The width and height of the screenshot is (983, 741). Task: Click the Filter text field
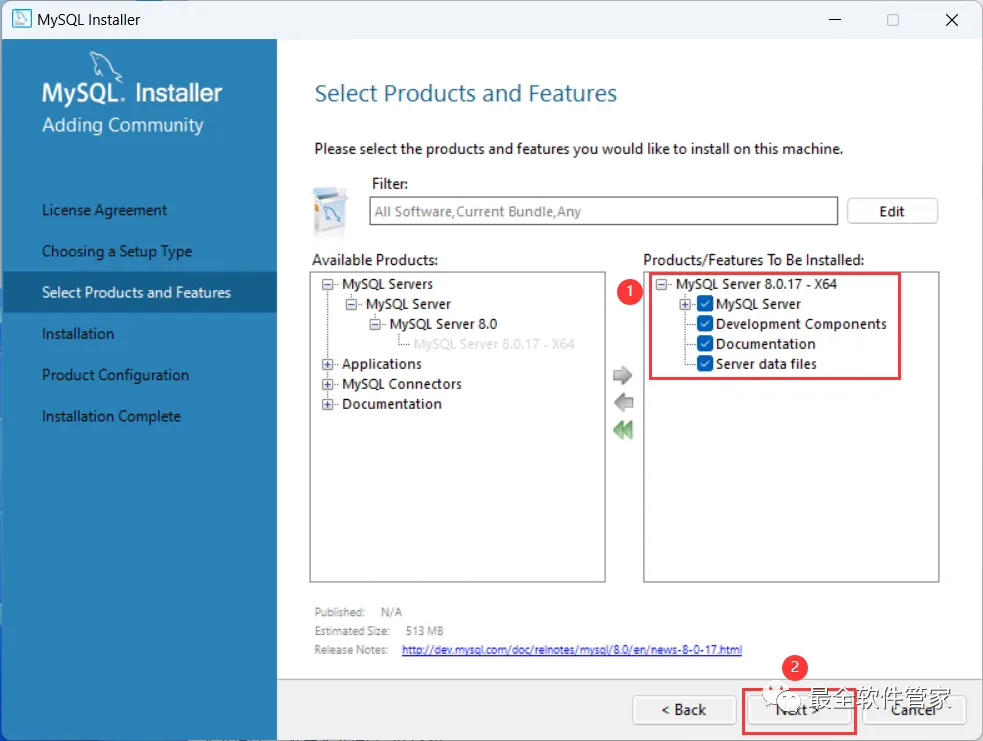(x=603, y=211)
